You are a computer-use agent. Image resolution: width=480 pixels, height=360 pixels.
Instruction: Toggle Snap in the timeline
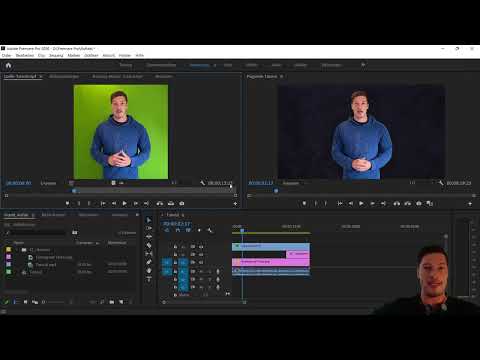tap(178, 230)
